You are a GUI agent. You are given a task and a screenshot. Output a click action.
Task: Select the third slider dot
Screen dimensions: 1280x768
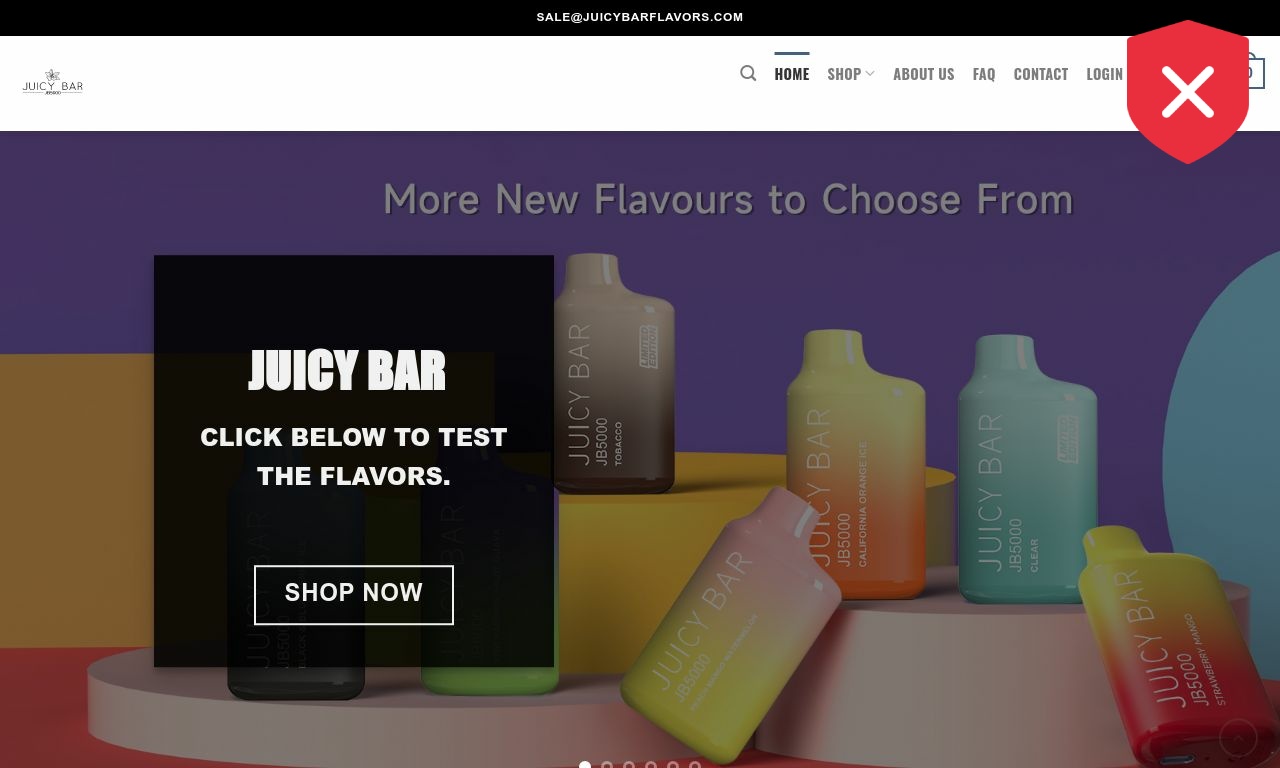(629, 765)
